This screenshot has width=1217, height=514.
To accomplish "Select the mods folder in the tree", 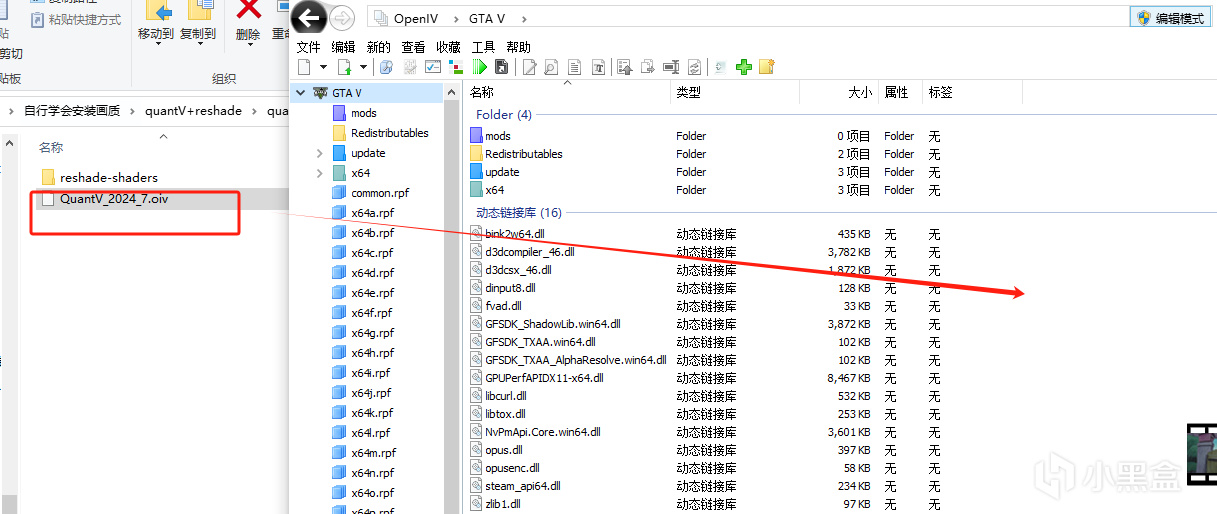I will (364, 113).
